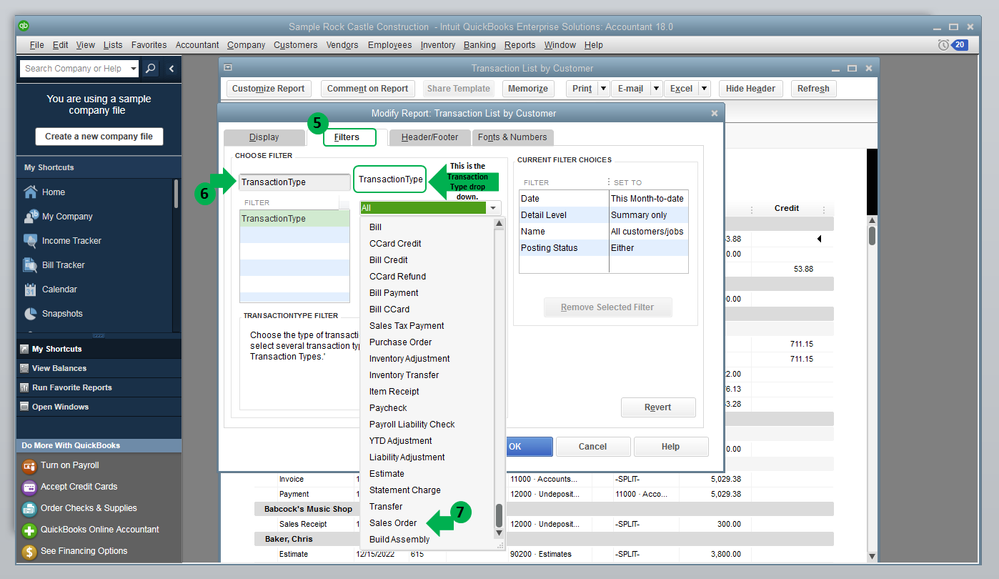The image size is (999, 579).
Task: Click Comment on Report button
Action: pyautogui.click(x=368, y=89)
